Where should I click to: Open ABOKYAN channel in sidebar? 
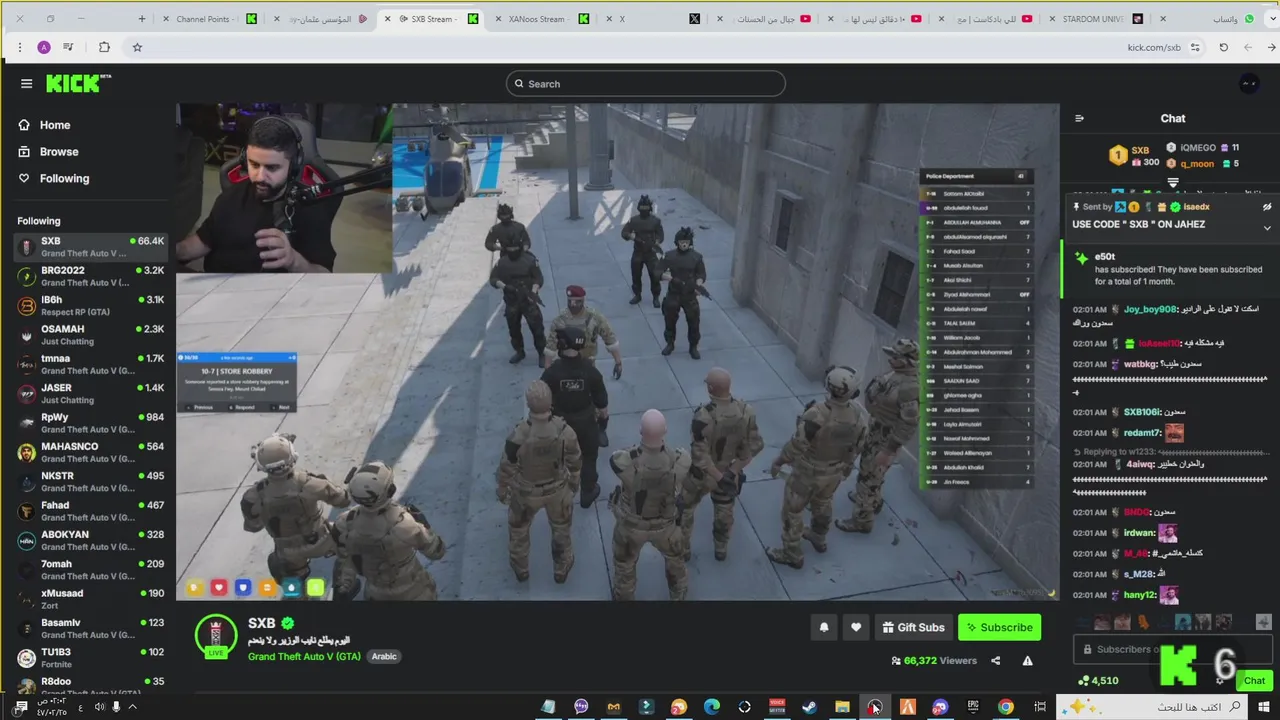[x=90, y=540]
